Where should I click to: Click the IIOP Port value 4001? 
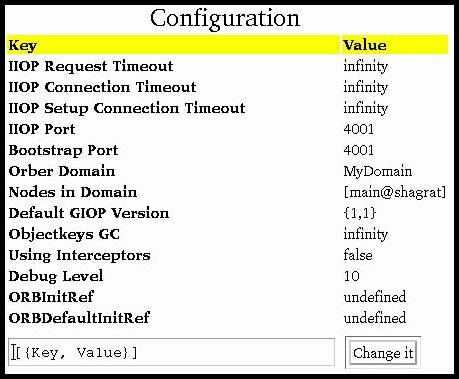(x=359, y=129)
